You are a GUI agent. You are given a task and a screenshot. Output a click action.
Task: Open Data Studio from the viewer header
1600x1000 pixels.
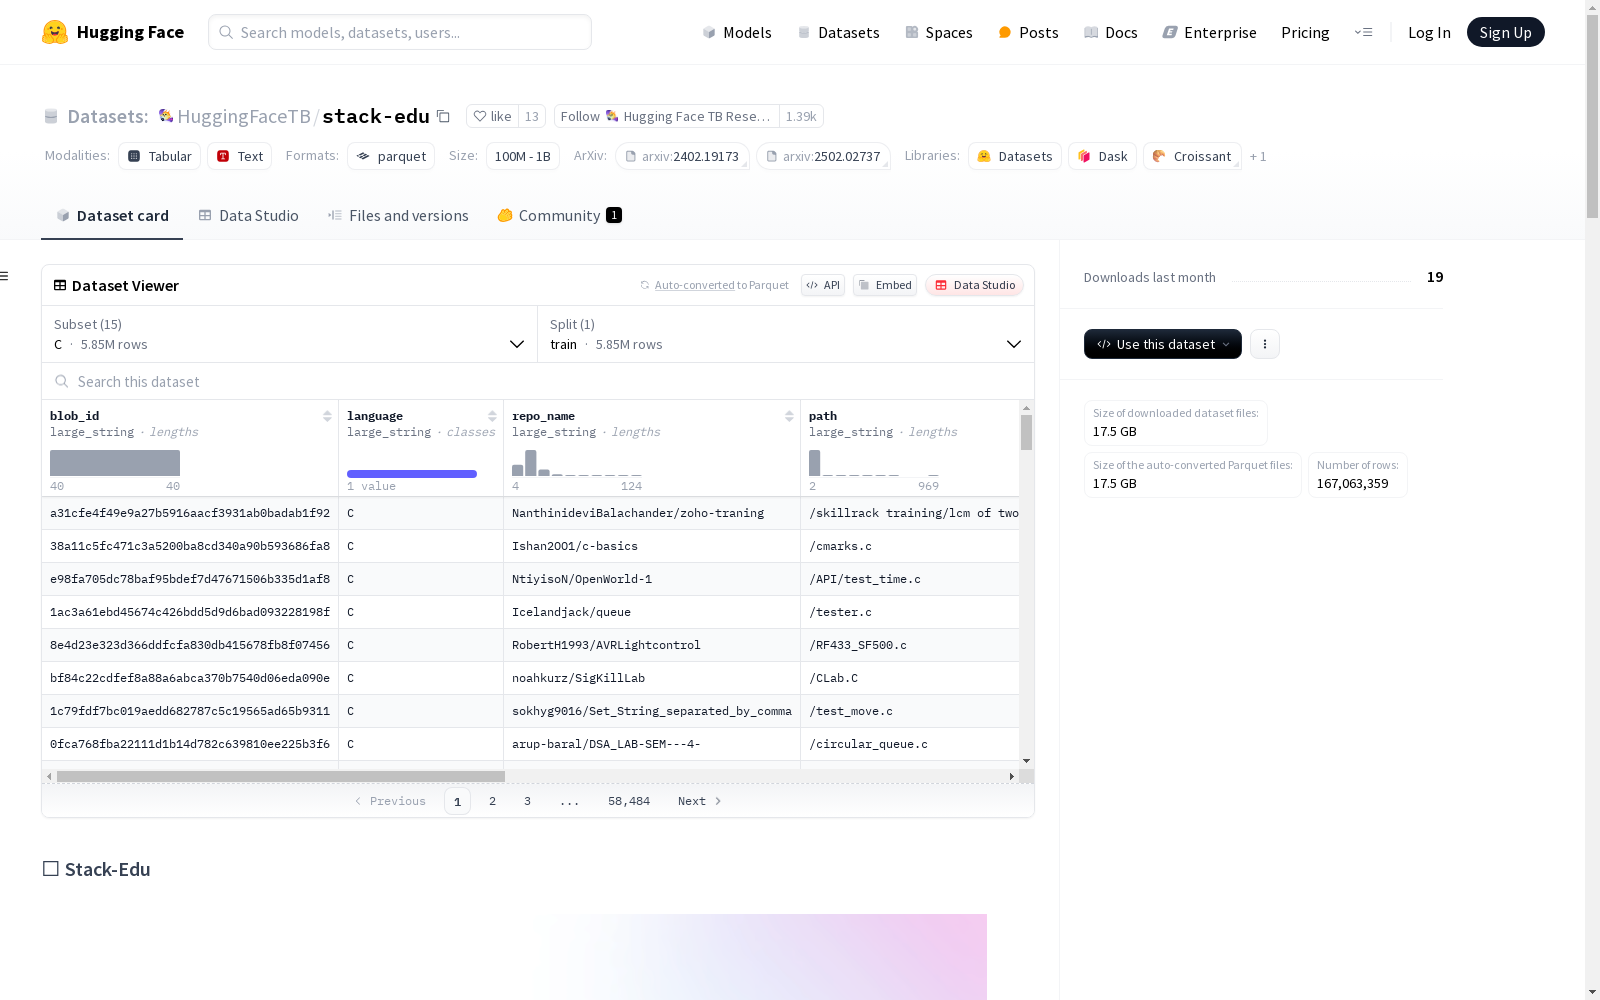[x=975, y=285]
